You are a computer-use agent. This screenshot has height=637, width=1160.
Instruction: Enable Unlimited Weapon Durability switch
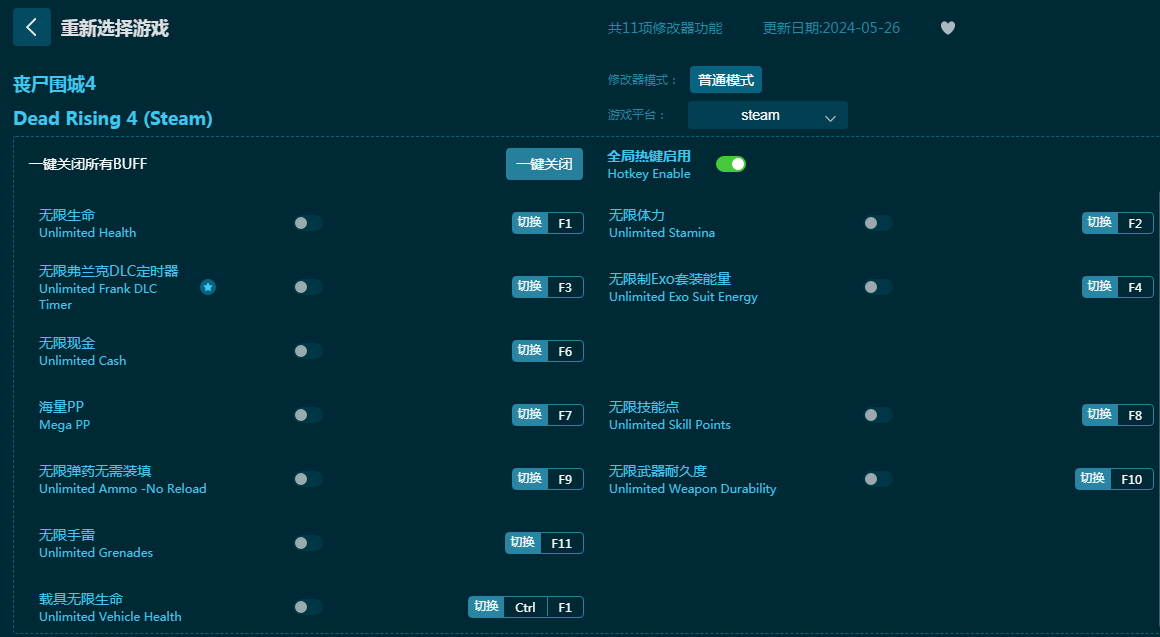pyautogui.click(x=877, y=479)
